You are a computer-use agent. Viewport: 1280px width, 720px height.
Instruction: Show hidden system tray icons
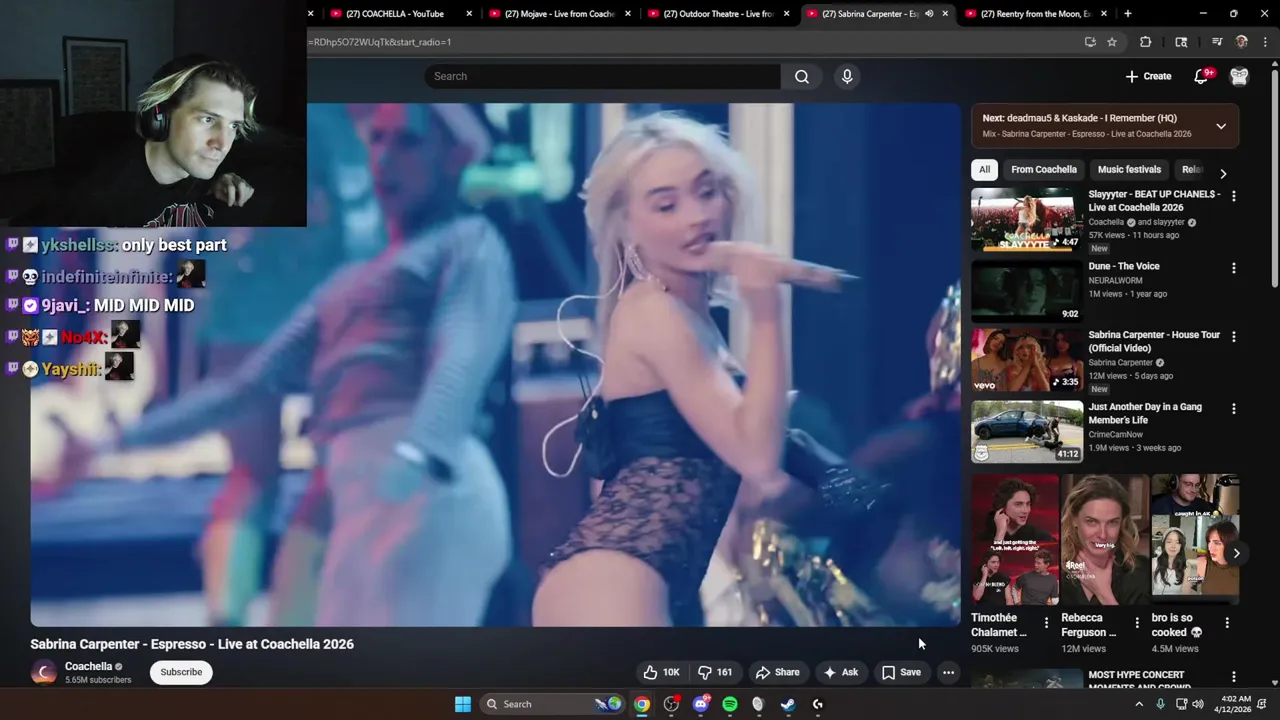(1138, 704)
